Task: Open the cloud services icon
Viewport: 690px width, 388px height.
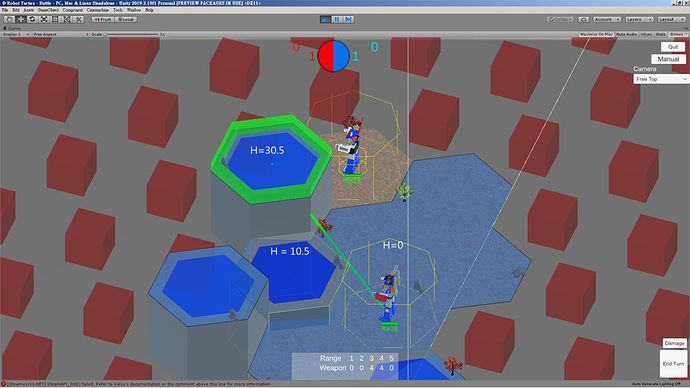Action: coord(584,19)
